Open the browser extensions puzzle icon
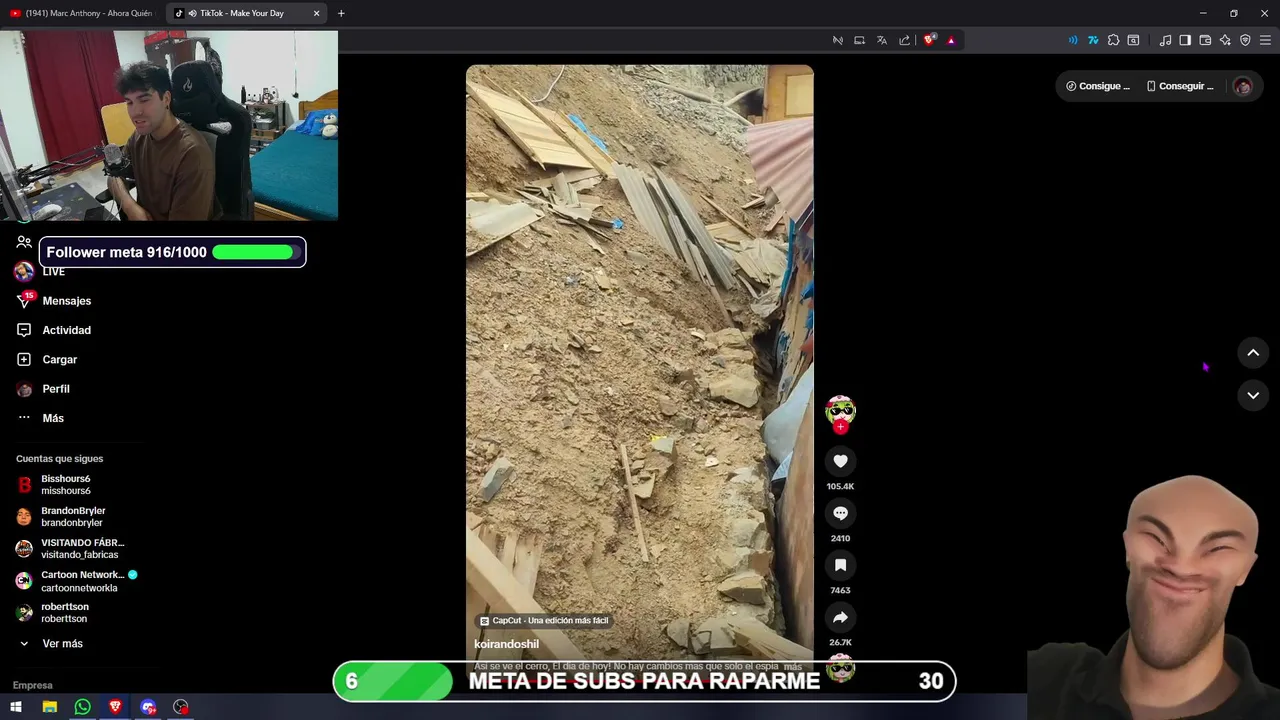 pos(1113,40)
